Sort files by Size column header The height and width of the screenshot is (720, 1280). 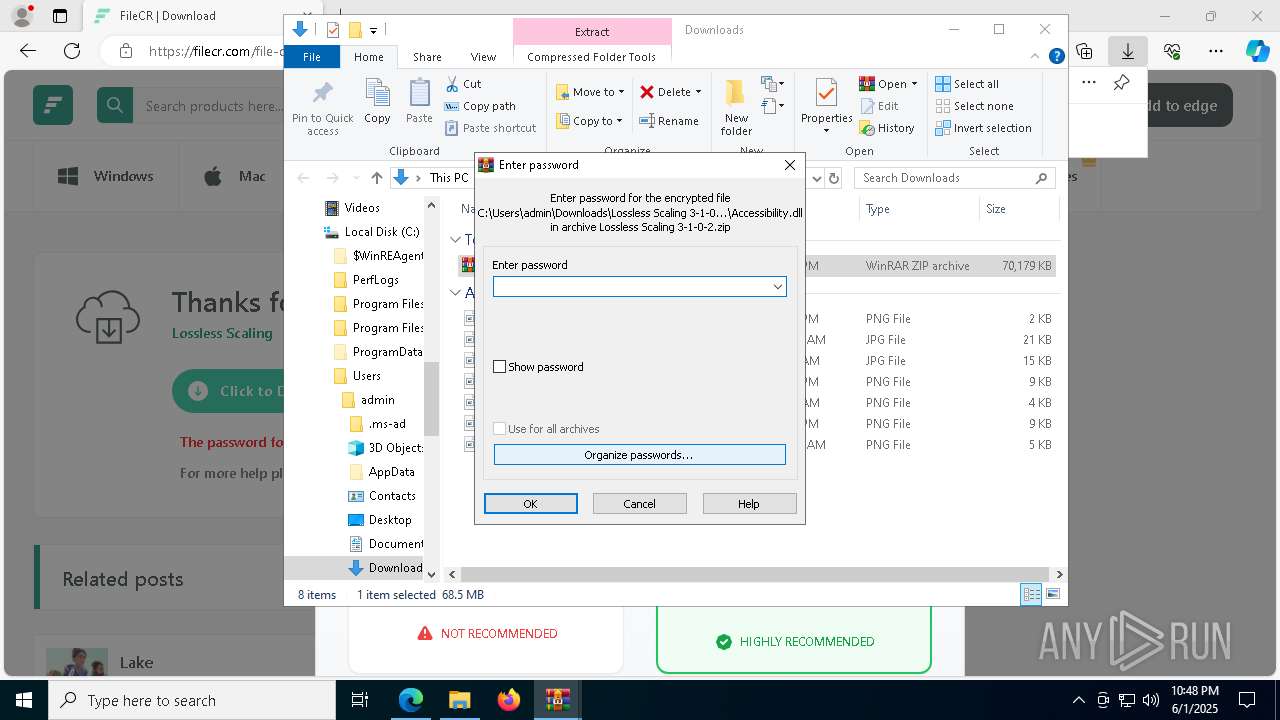click(1017, 209)
